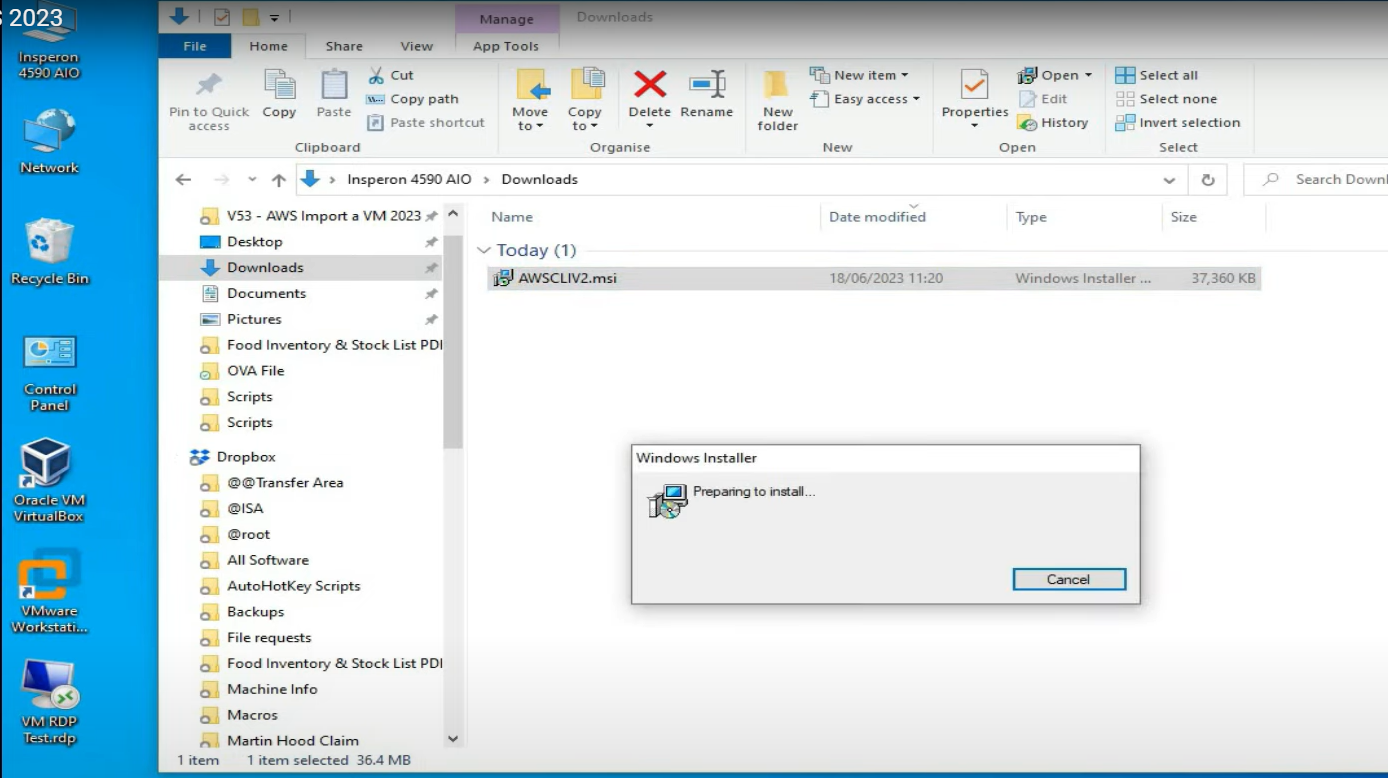The height and width of the screenshot is (778, 1388).
Task: Select Machine Info folder
Action: [272, 690]
